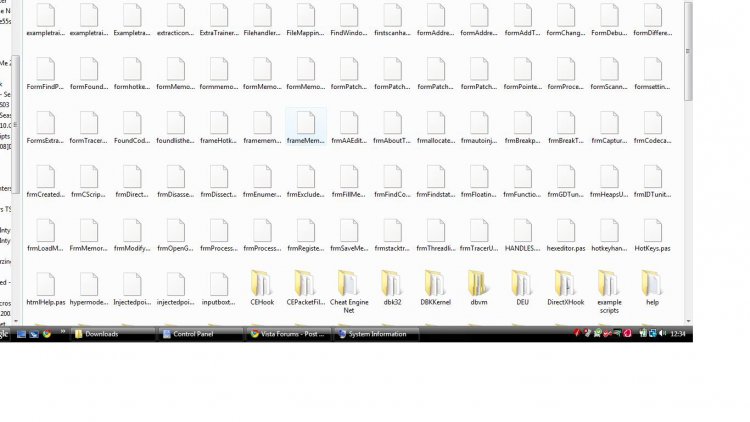750x422 pixels.
Task: Select the formFound... file icon
Action: point(89,69)
